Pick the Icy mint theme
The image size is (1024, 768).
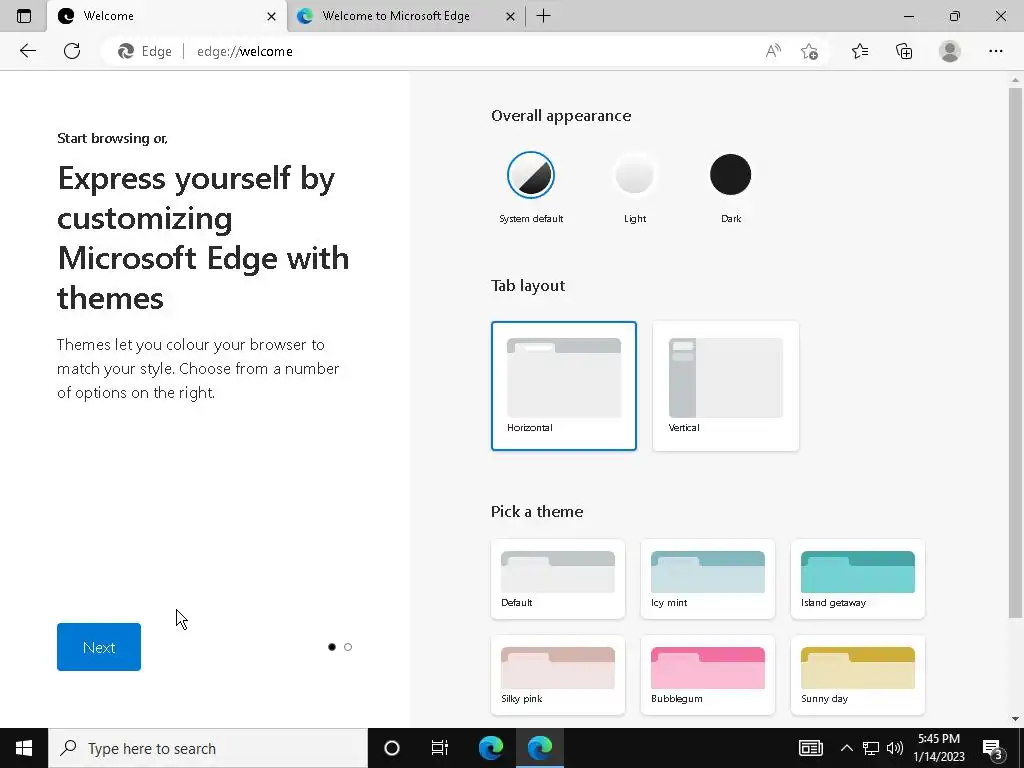(708, 579)
